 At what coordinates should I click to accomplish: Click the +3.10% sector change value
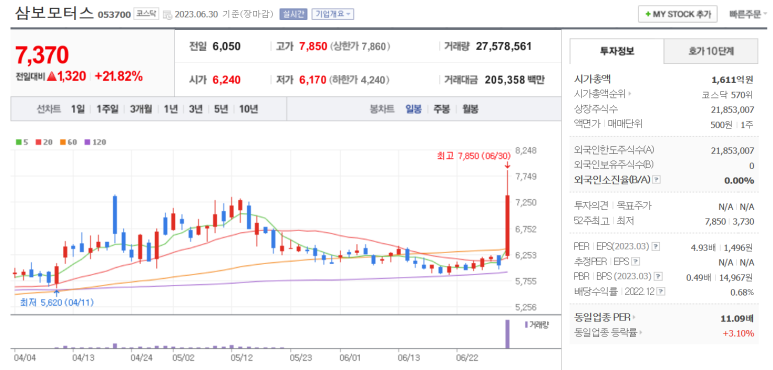coord(738,333)
